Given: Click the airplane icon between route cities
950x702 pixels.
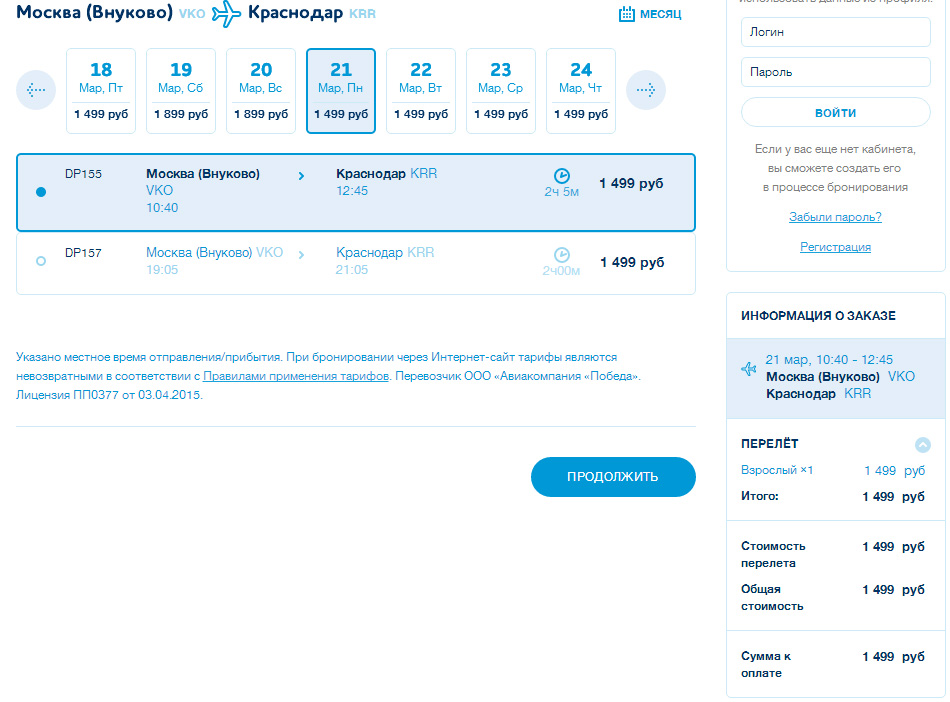Looking at the screenshot, I should pos(226,14).
